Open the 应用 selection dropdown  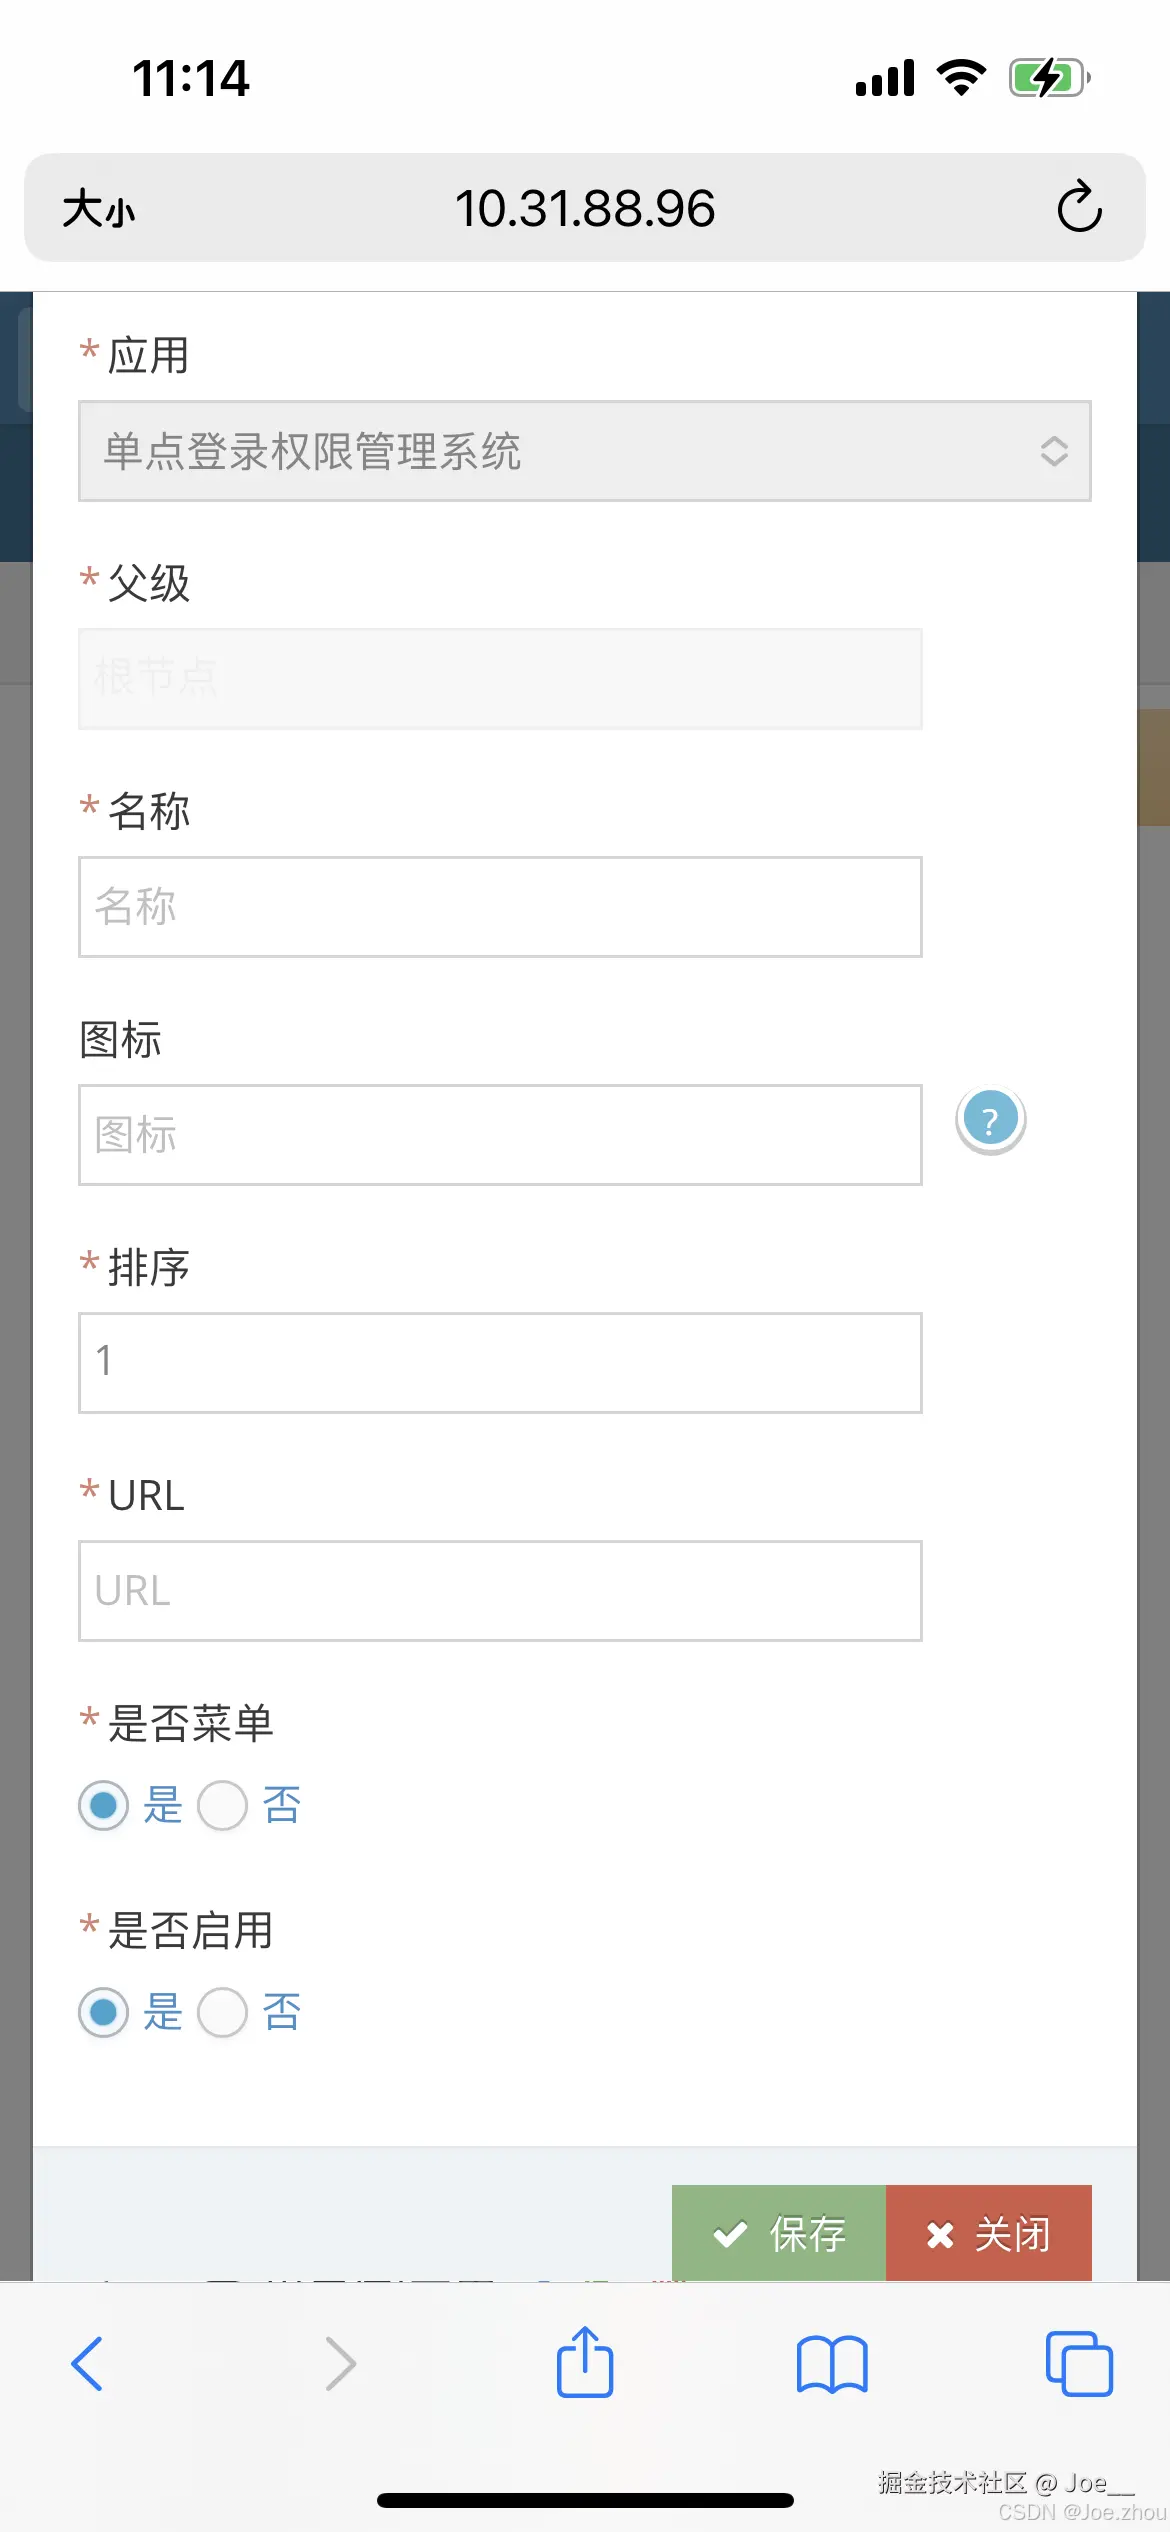pyautogui.click(x=584, y=452)
